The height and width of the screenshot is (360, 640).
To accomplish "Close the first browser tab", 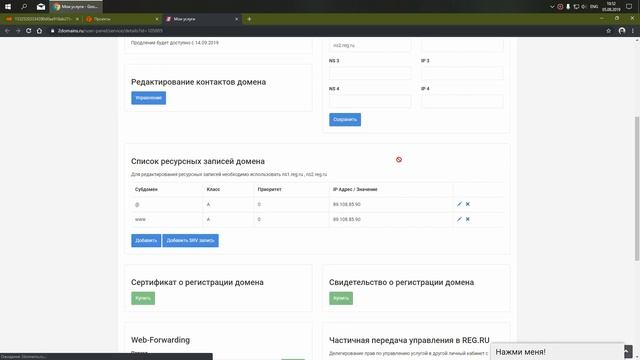I will 77,19.
